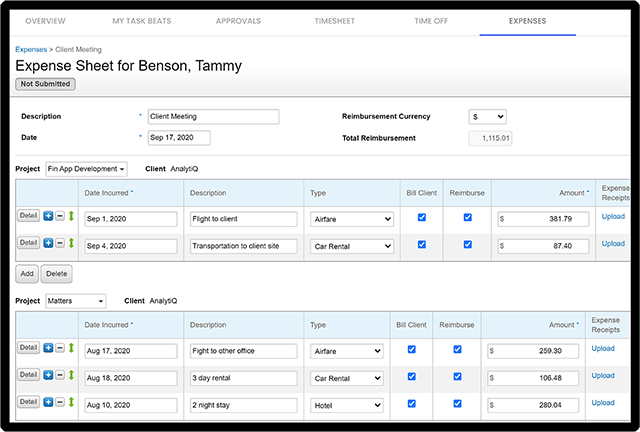640x432 pixels.
Task: Click the 2 night stay description field
Action: click(244, 405)
